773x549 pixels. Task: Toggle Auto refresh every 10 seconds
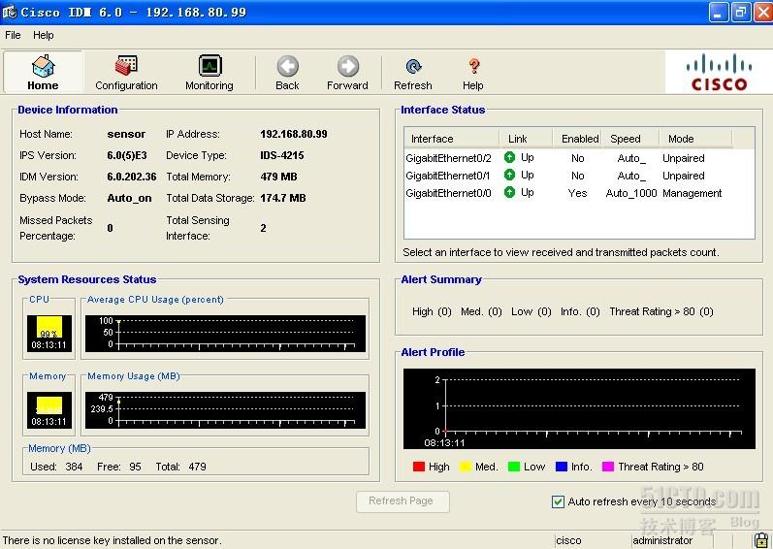pyautogui.click(x=558, y=502)
